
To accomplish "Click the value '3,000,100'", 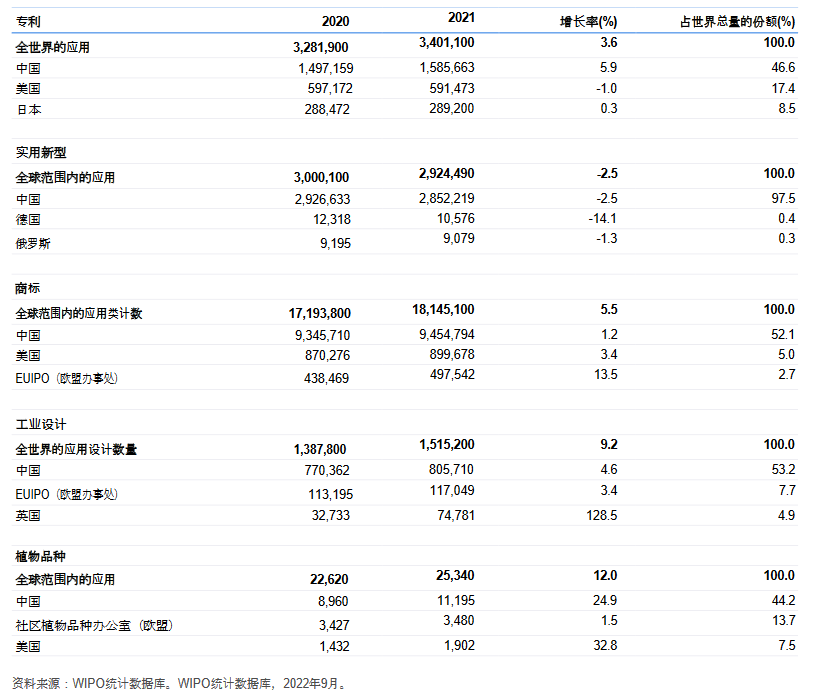I will [321, 178].
